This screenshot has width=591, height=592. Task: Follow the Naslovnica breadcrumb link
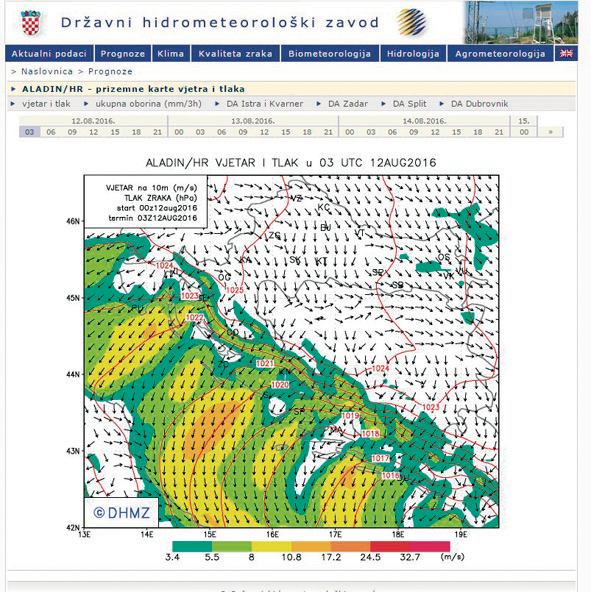click(x=47, y=71)
